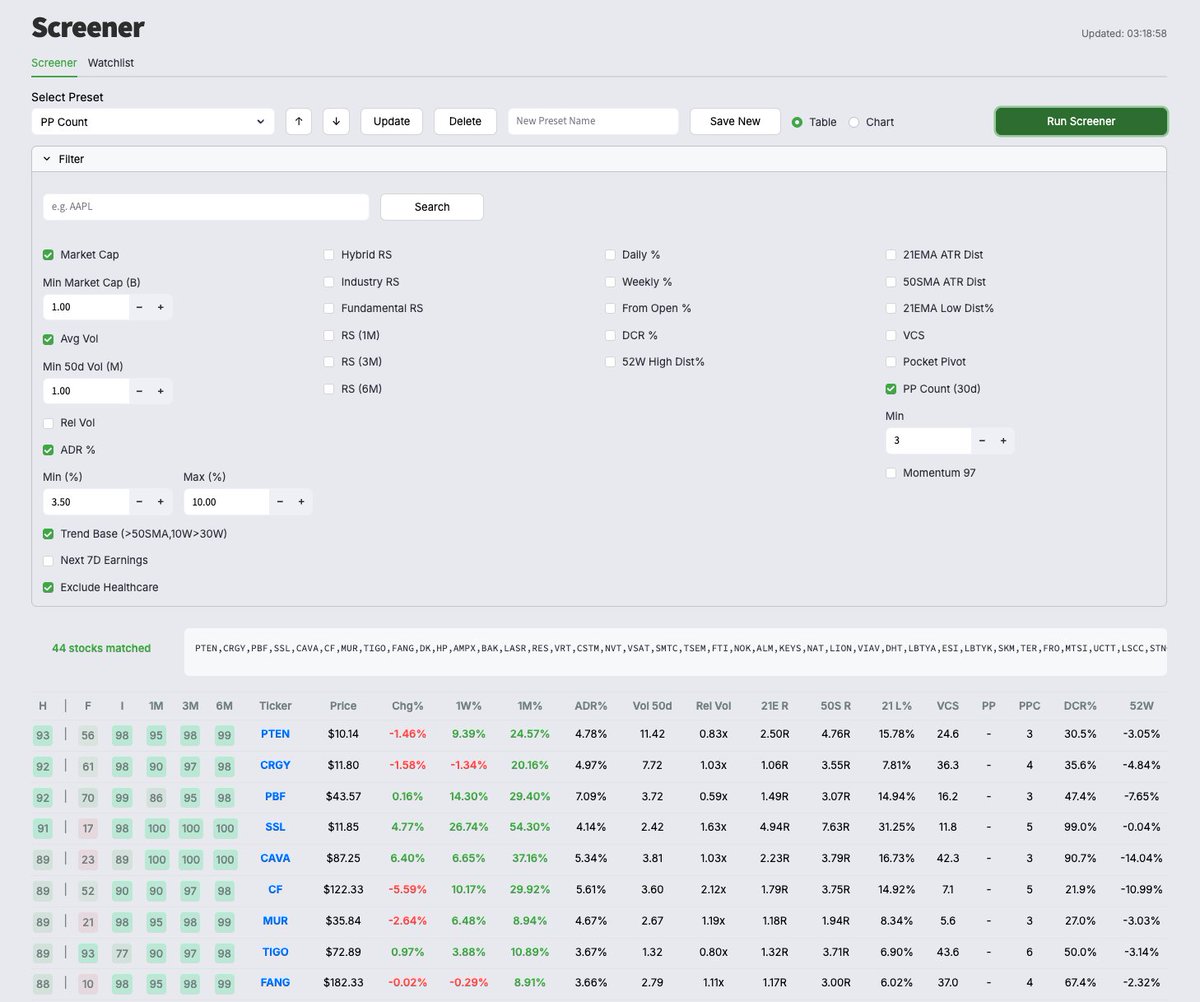
Task: Switch to the Watchlist tab
Action: 110,62
